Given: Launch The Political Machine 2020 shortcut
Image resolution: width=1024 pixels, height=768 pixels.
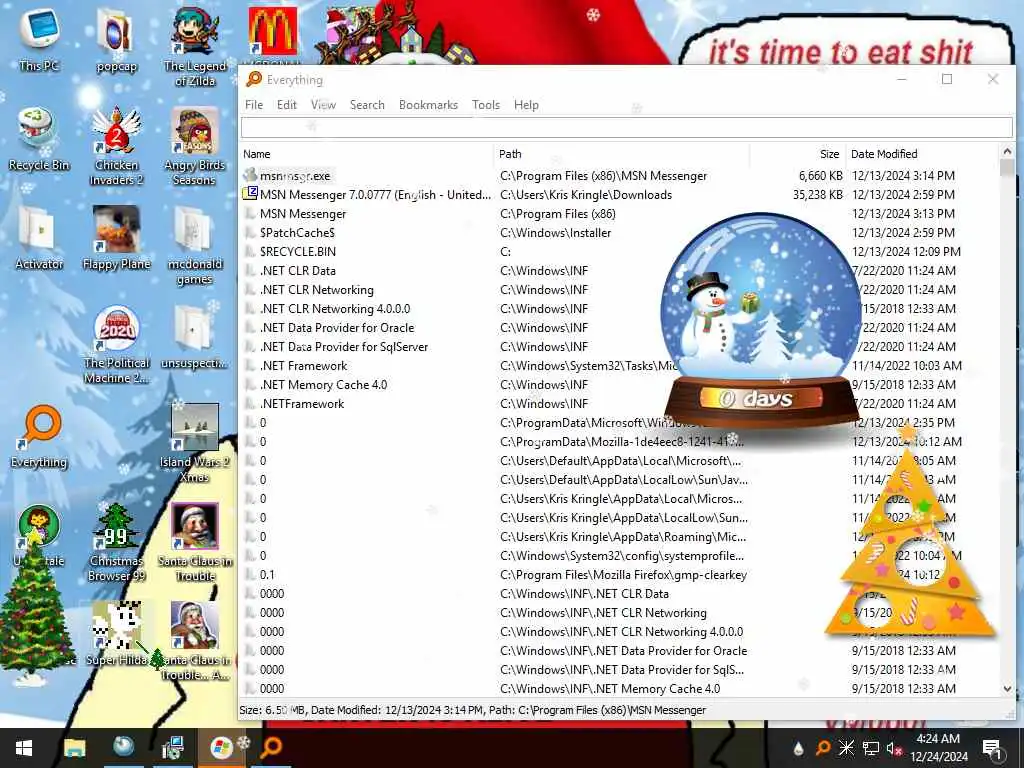Looking at the screenshot, I should 116,345.
